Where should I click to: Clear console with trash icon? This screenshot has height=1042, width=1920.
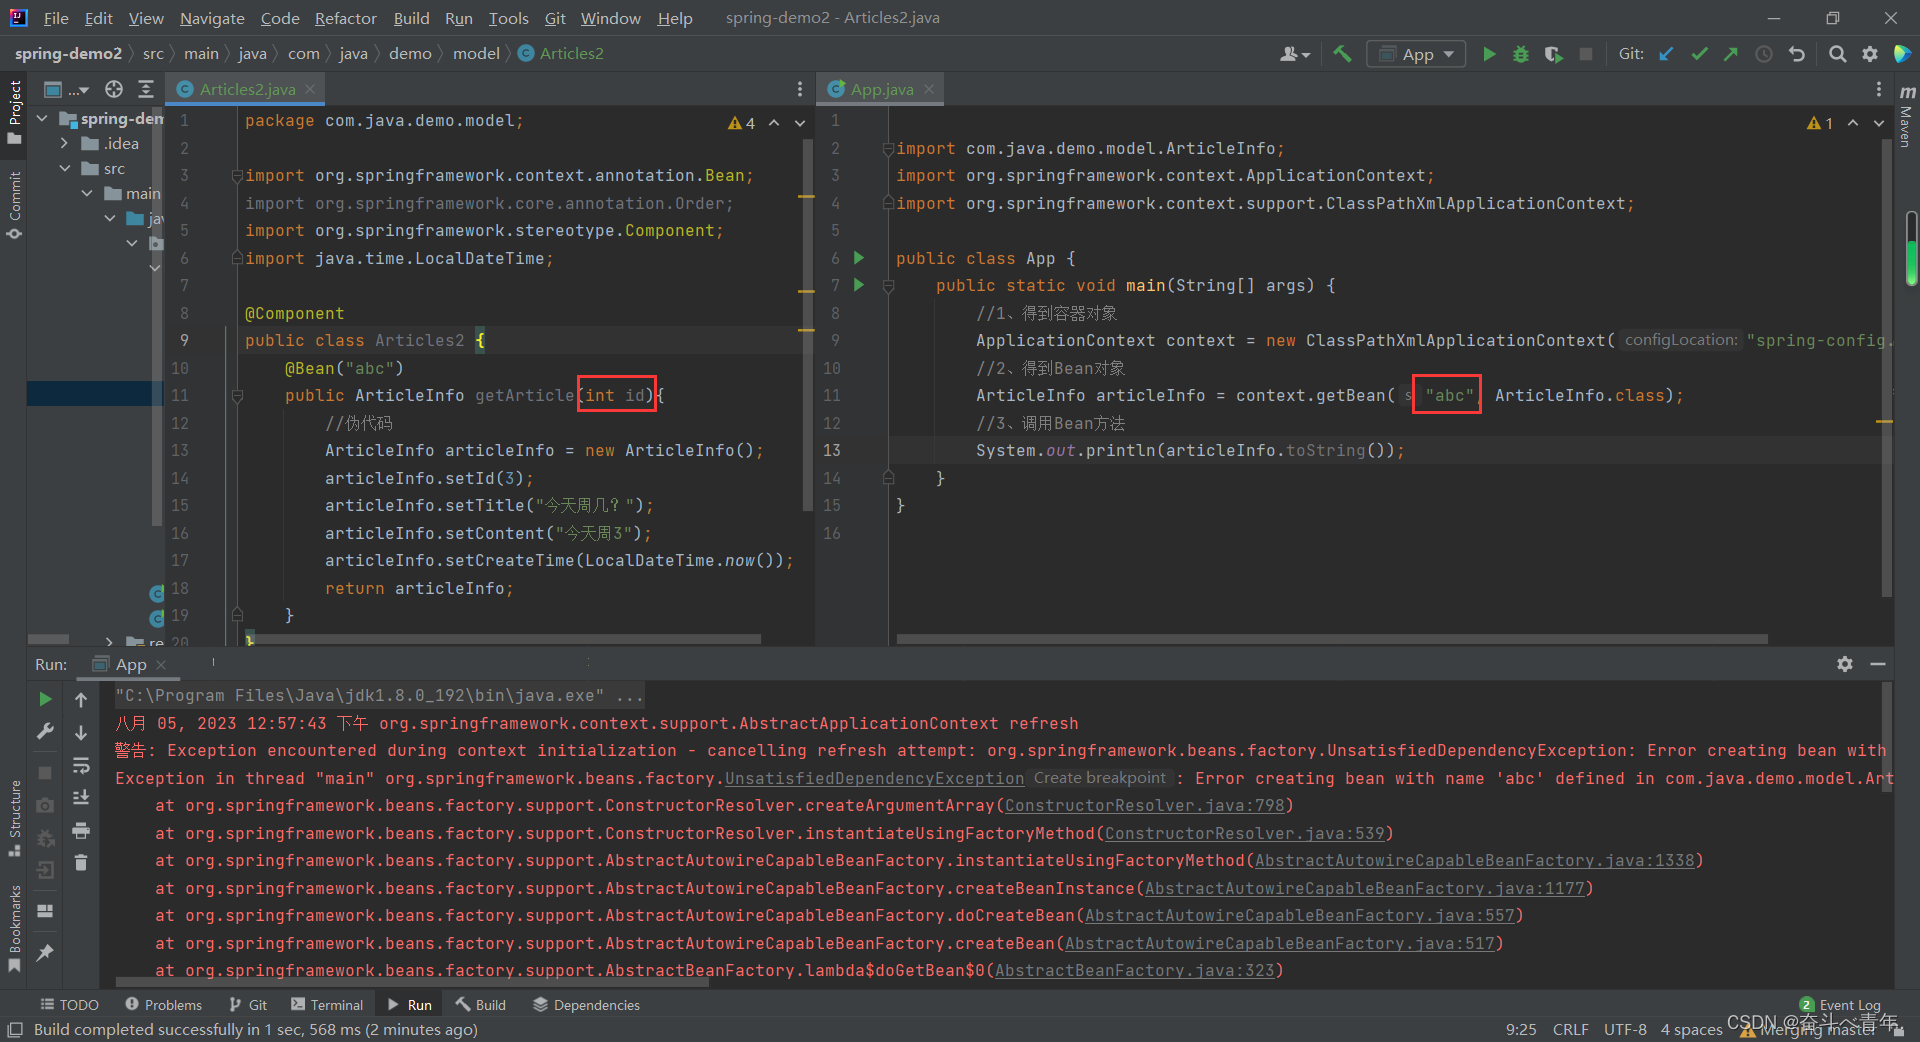81,862
